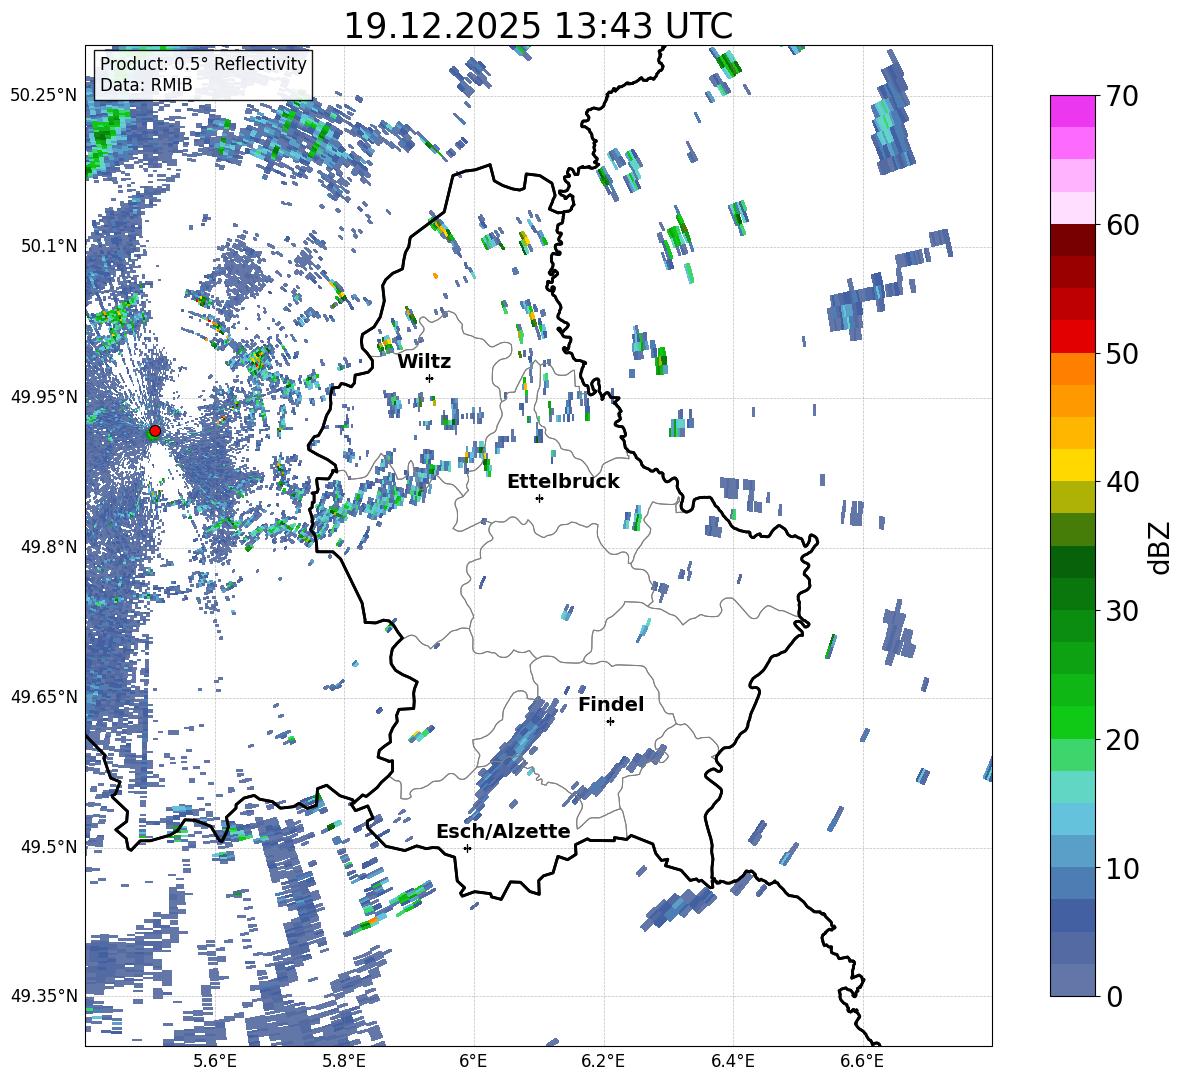Click the 49.5°N latitude label
1184x1081 pixels.
pos(48,846)
